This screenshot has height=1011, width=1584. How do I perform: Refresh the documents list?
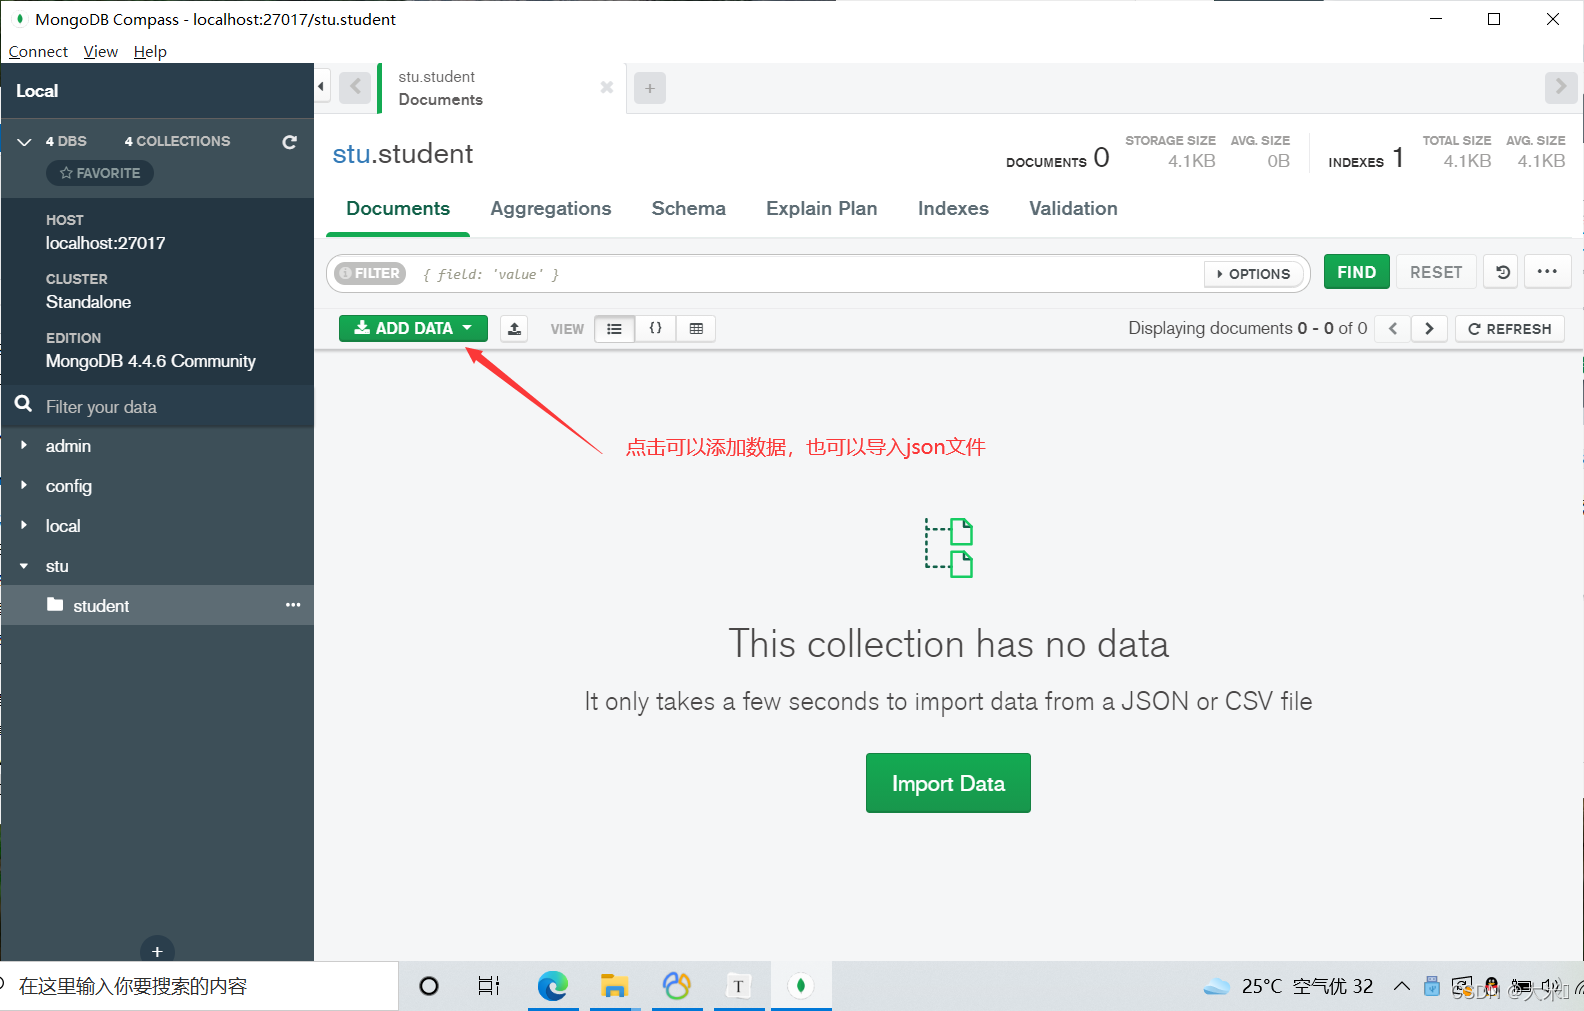point(1509,328)
